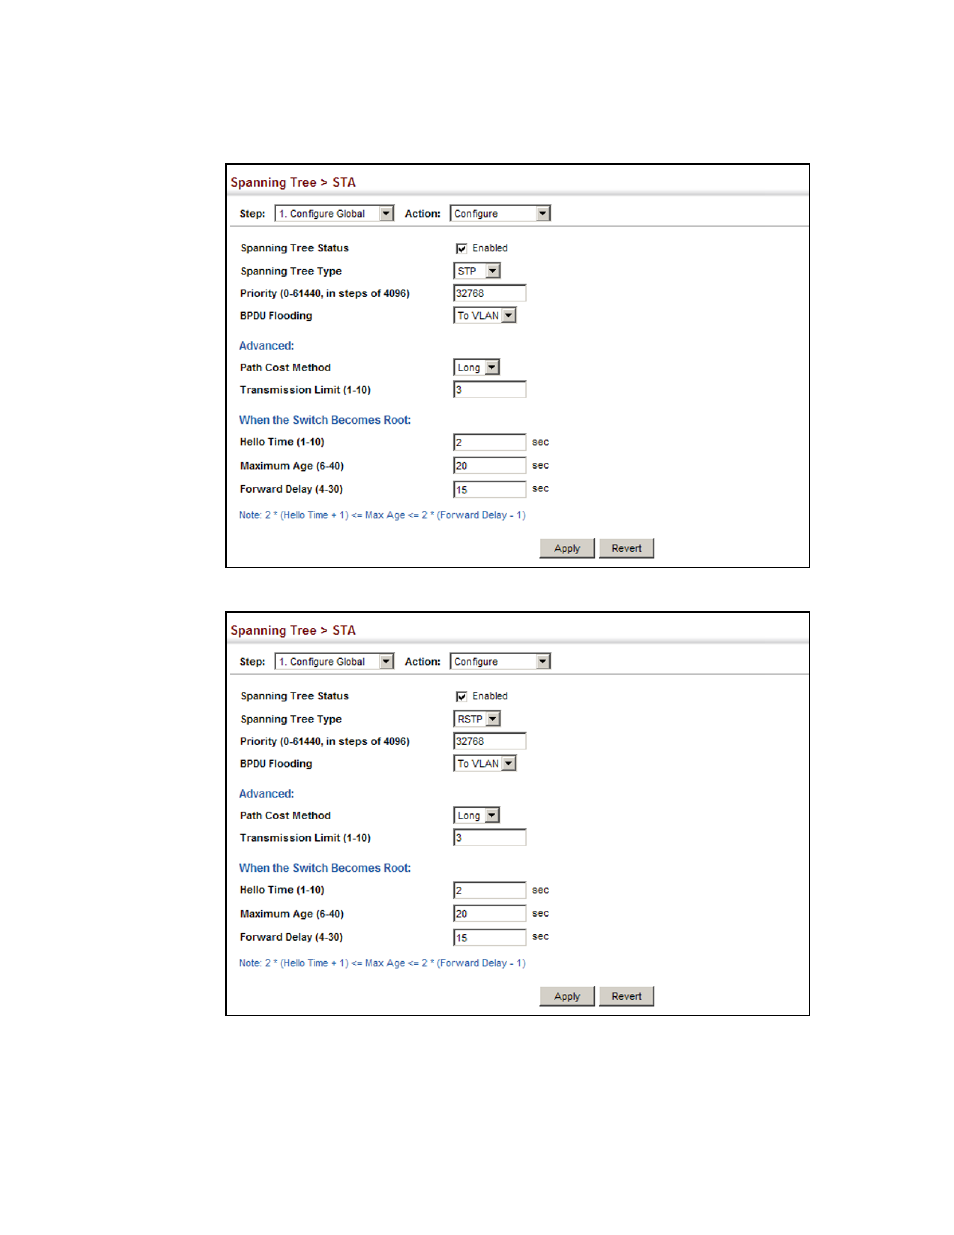Click Apply button in the RSTP panel
Viewport: 954px width, 1235px height.
[x=567, y=997]
